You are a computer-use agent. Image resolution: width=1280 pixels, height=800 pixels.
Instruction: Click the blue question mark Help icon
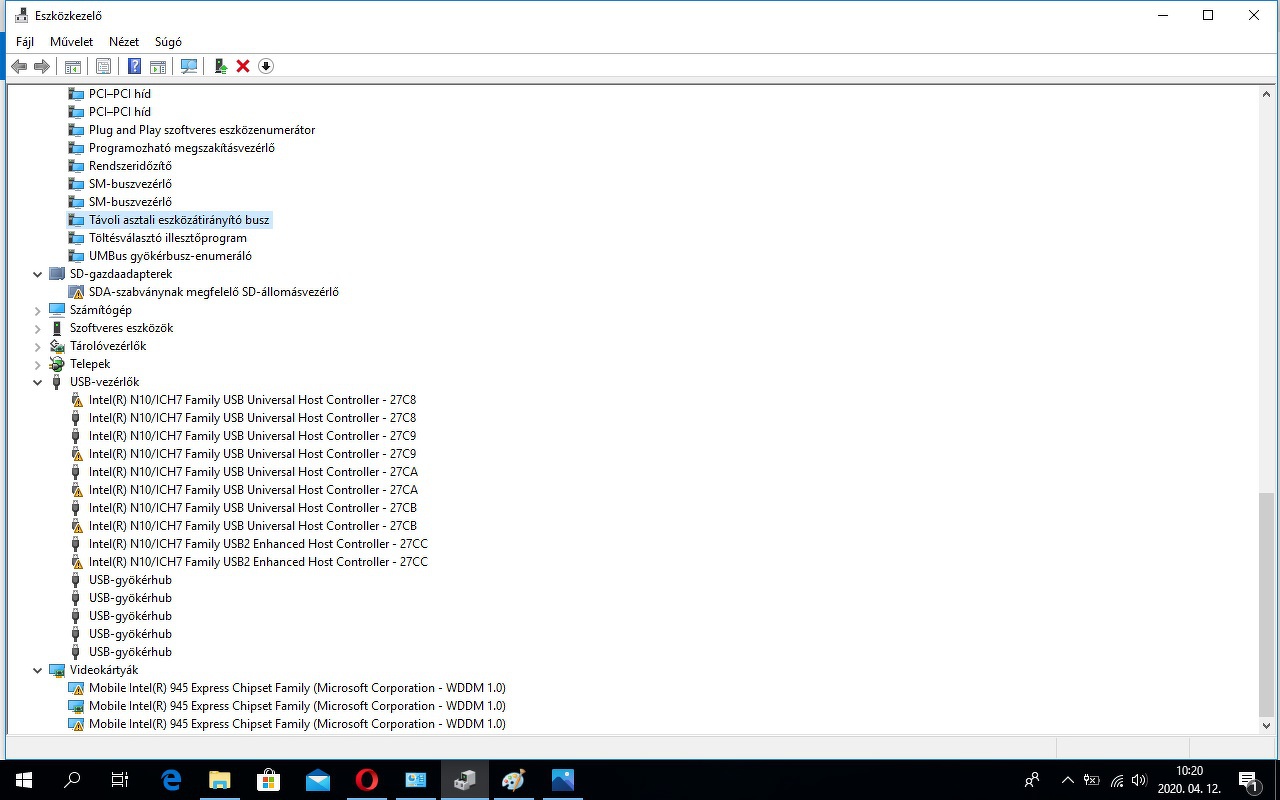[134, 66]
